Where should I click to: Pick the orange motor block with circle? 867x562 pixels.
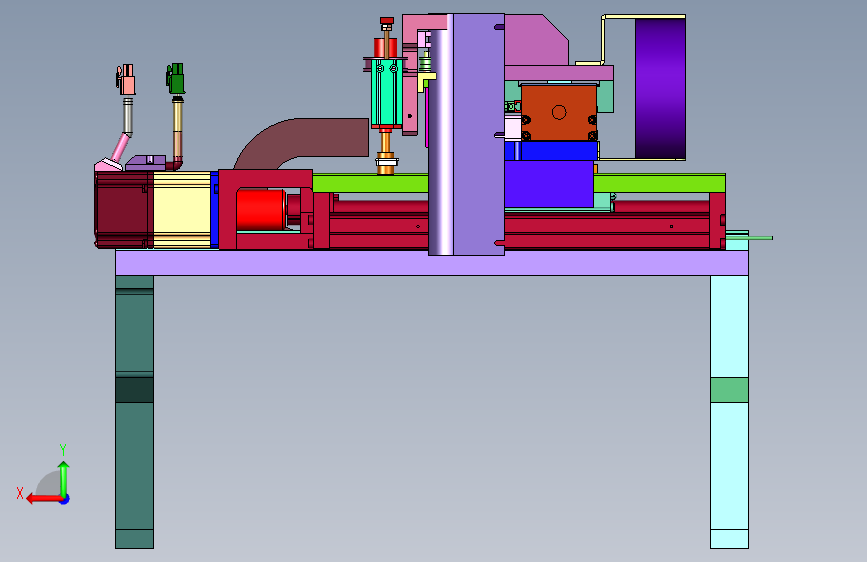pyautogui.click(x=558, y=112)
